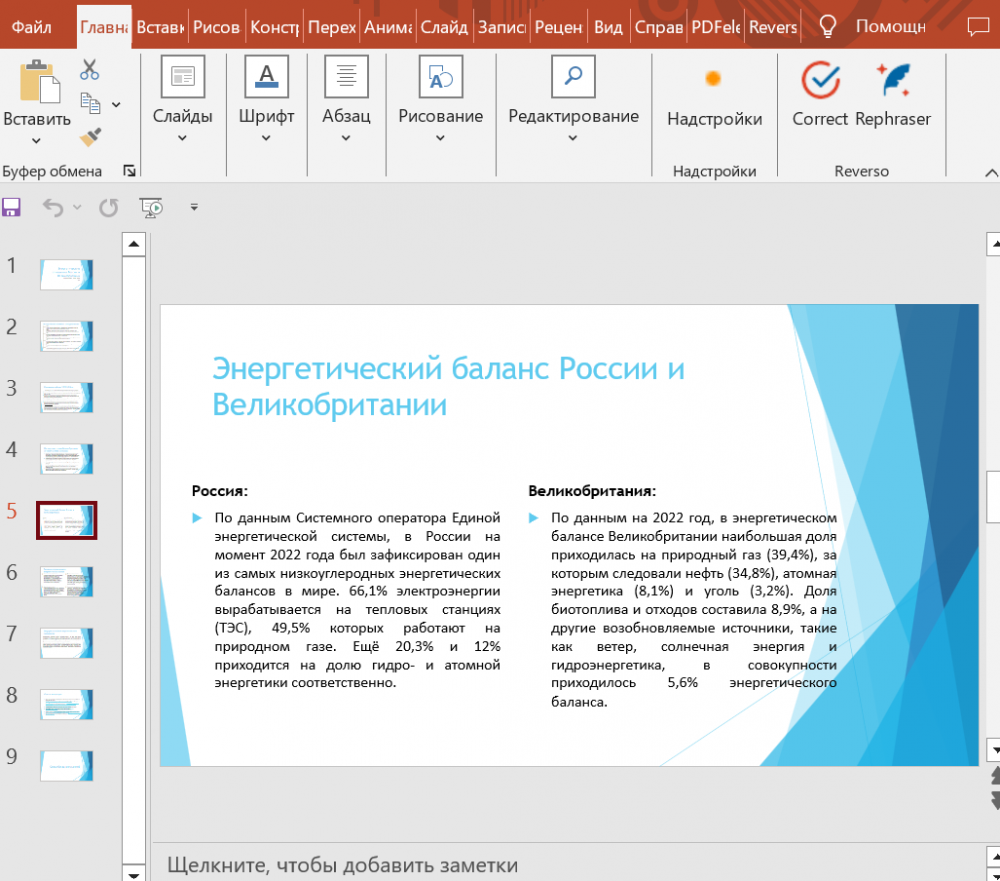Open the Буфер обмена dialog launcher
Image resolution: width=1000 pixels, height=881 pixels.
(129, 171)
